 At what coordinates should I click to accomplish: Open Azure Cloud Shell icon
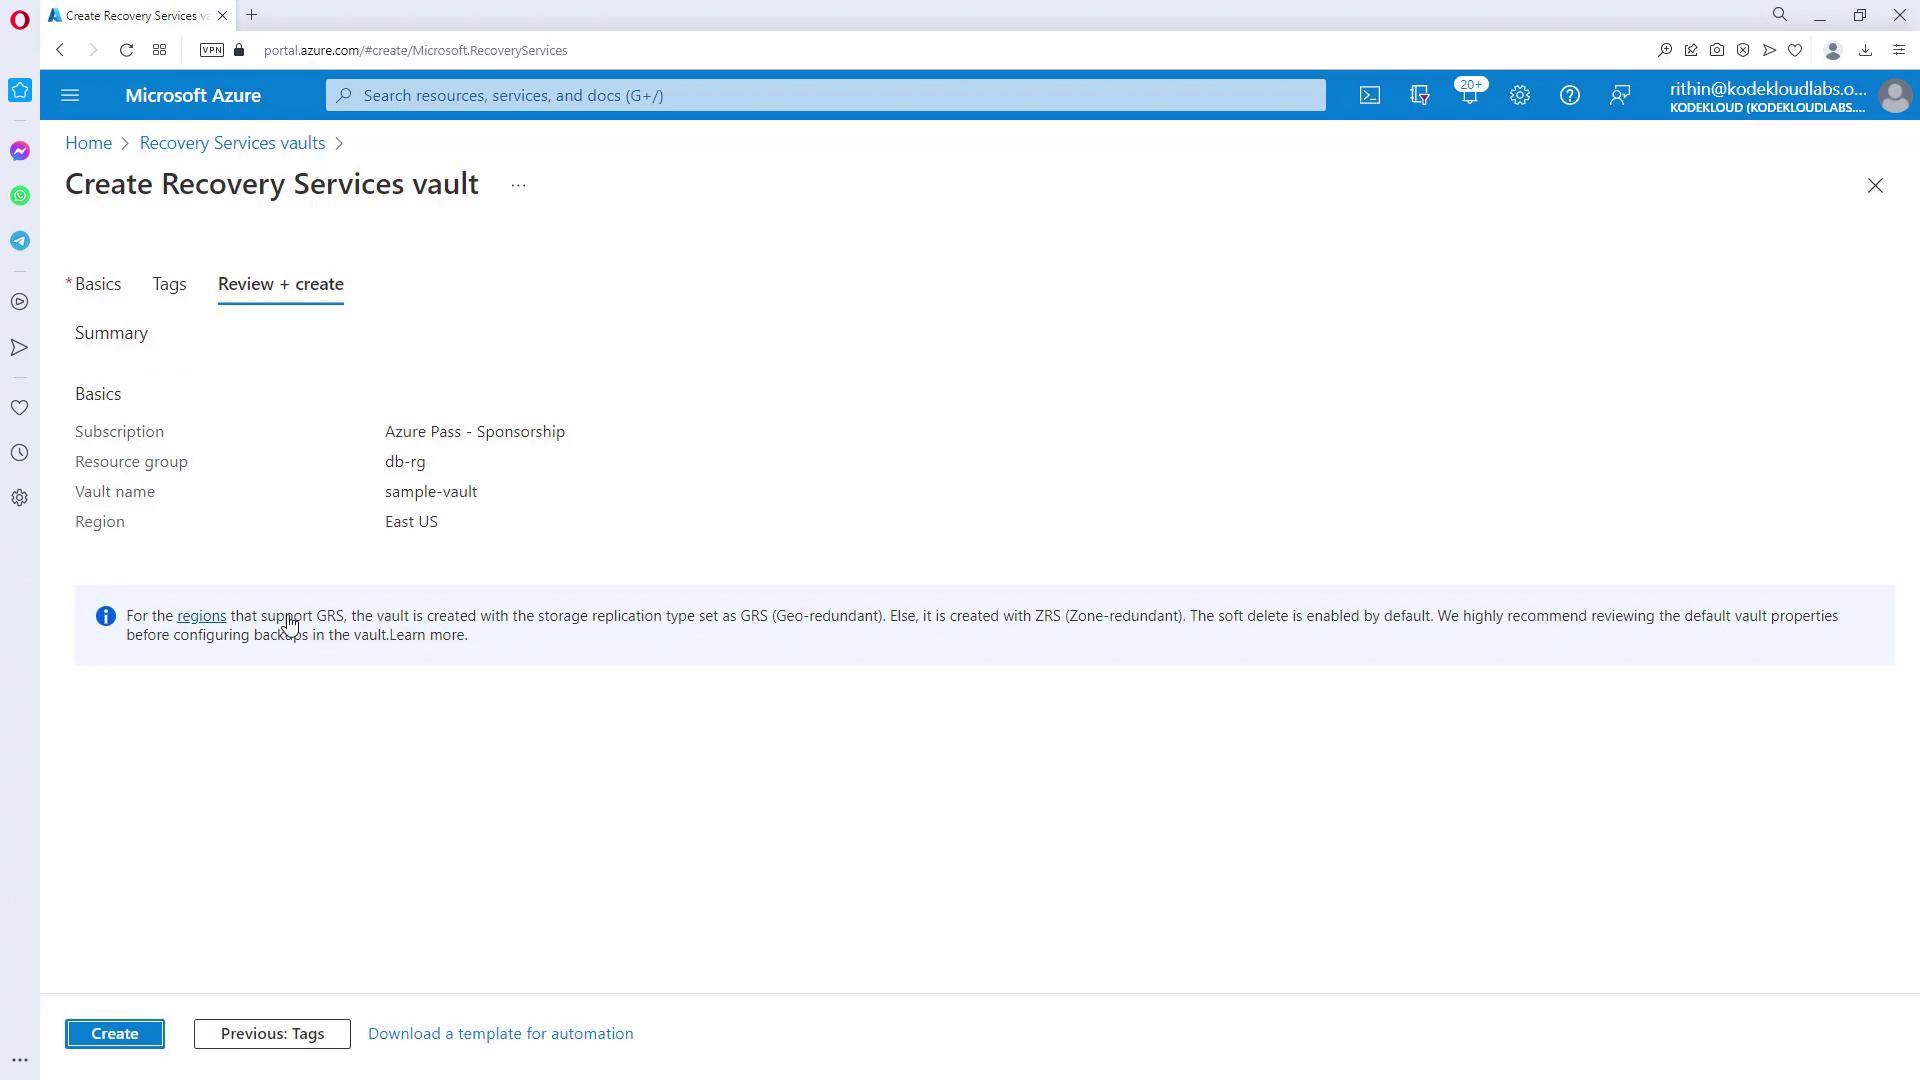(x=1369, y=96)
